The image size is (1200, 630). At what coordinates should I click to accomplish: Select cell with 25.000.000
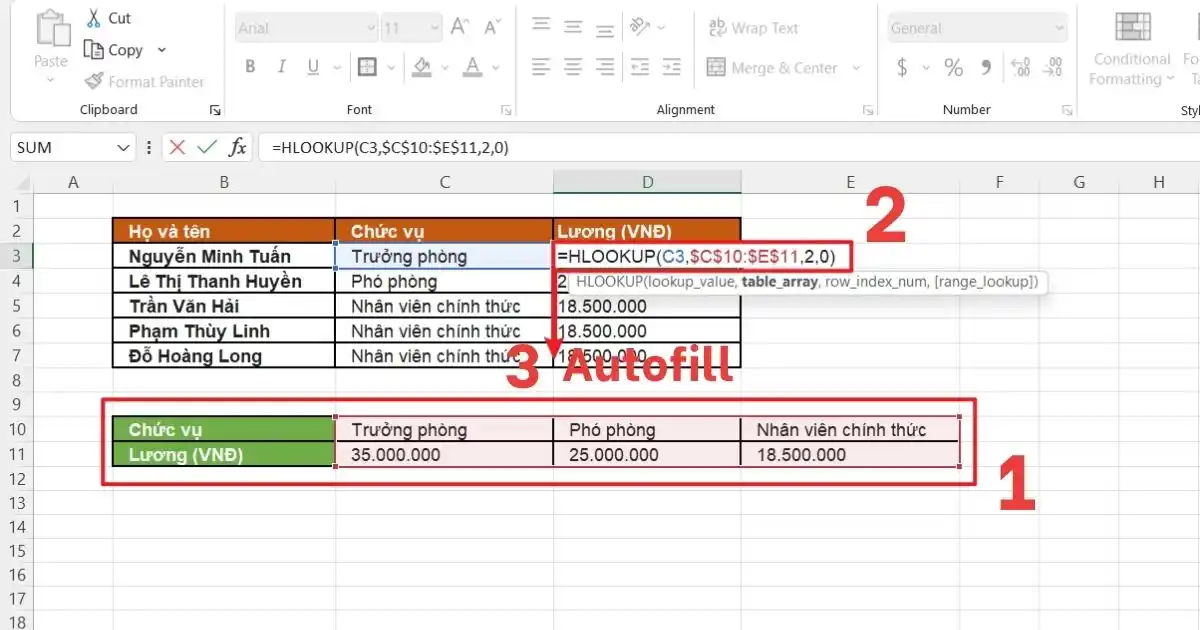point(647,454)
